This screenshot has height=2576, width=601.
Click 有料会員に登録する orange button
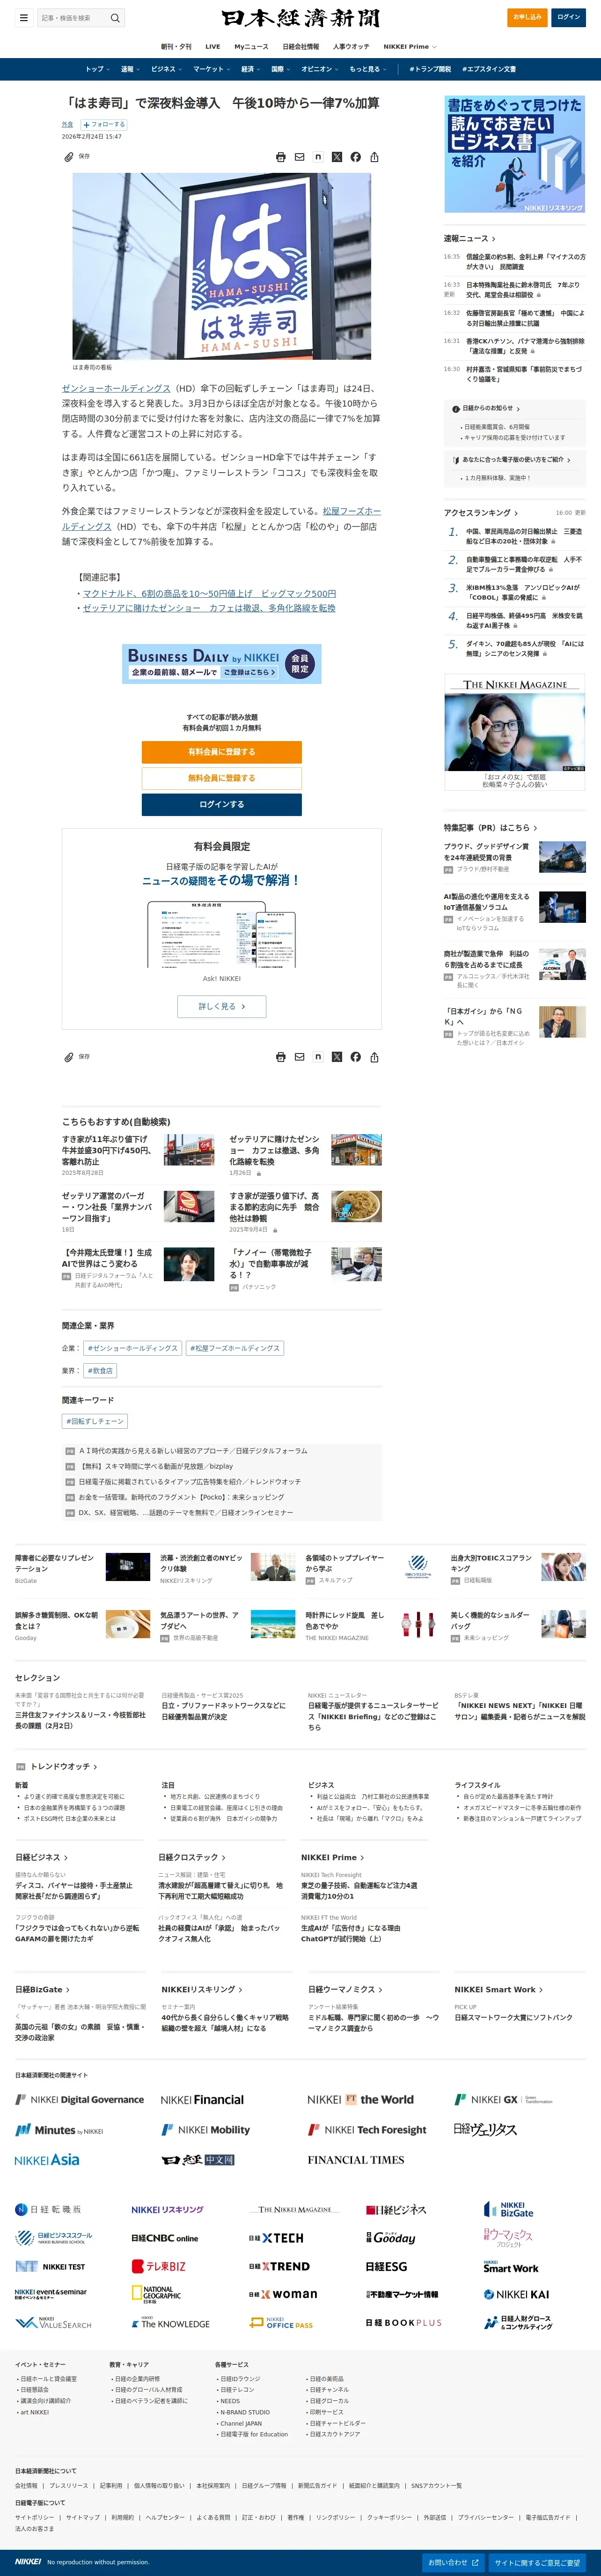[222, 752]
